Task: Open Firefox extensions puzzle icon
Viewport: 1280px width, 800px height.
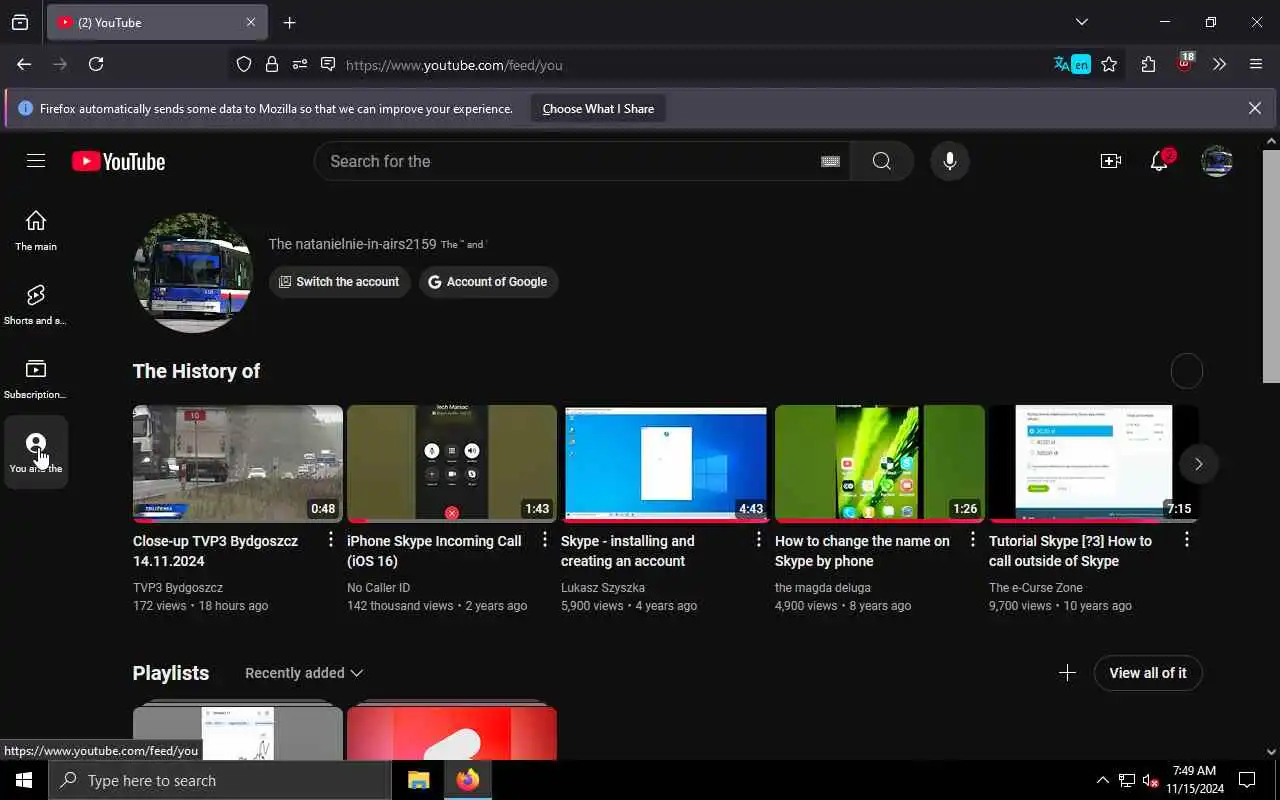Action: click(1148, 65)
